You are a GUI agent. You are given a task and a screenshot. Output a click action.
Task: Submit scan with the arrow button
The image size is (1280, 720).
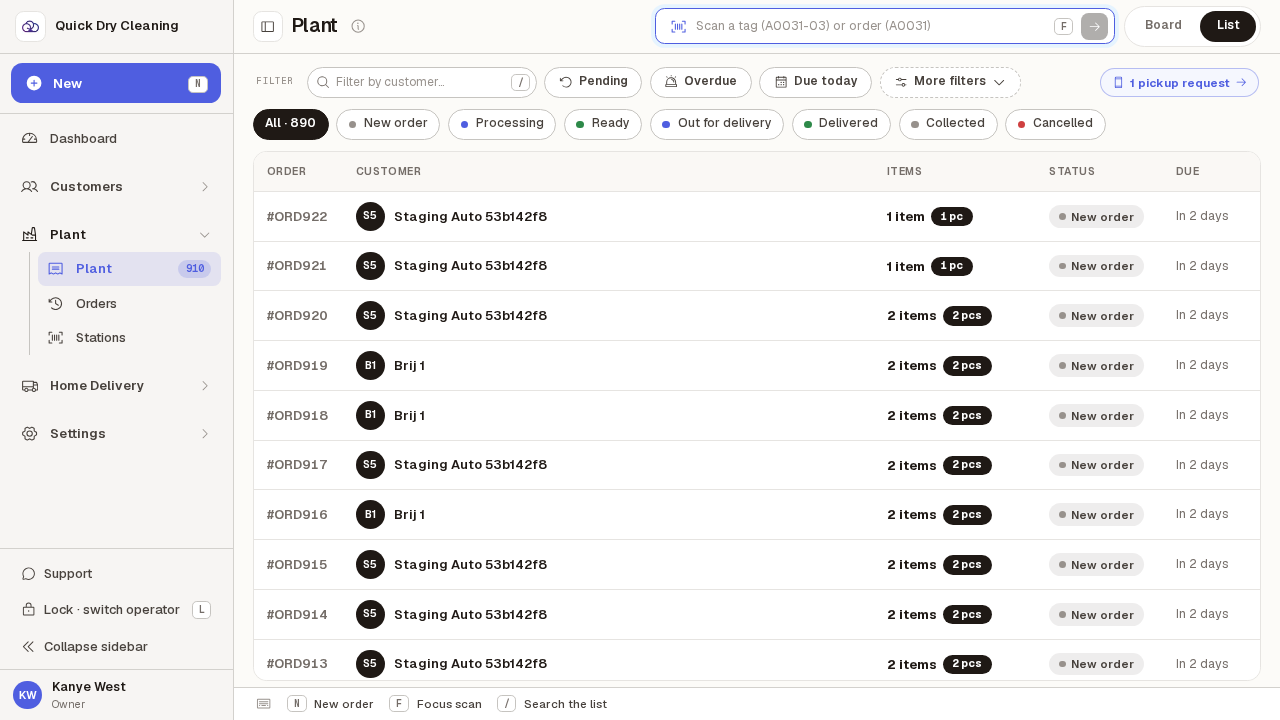click(1094, 26)
